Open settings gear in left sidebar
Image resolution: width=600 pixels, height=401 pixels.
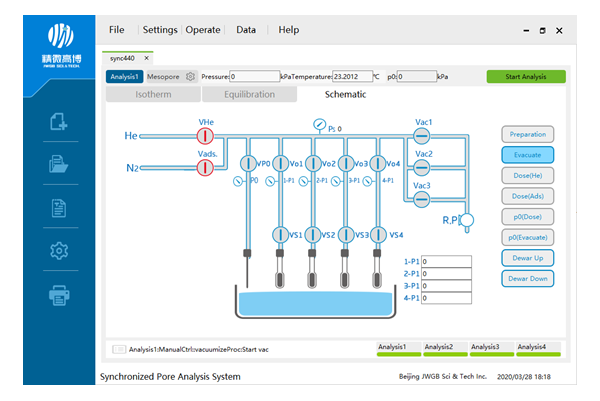[x=58, y=252]
